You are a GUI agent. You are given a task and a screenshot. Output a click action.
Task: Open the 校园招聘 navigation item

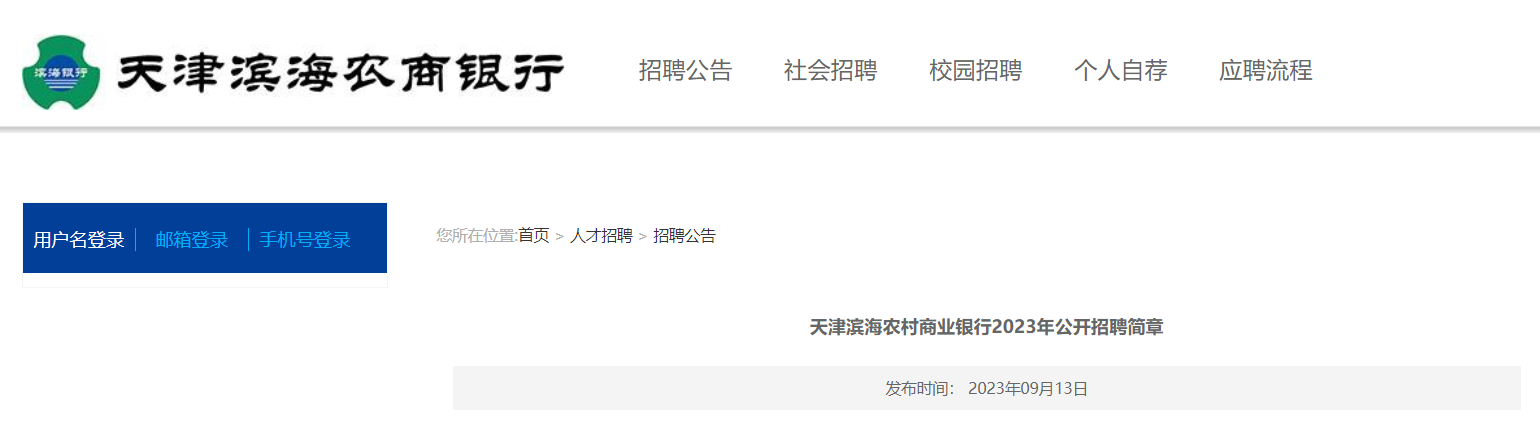point(975,71)
